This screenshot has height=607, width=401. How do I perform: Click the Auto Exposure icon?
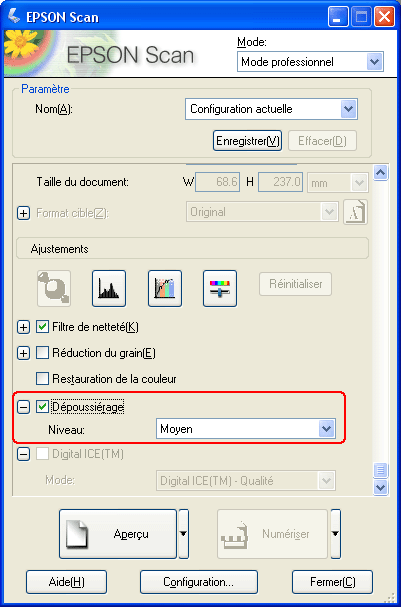point(54,288)
